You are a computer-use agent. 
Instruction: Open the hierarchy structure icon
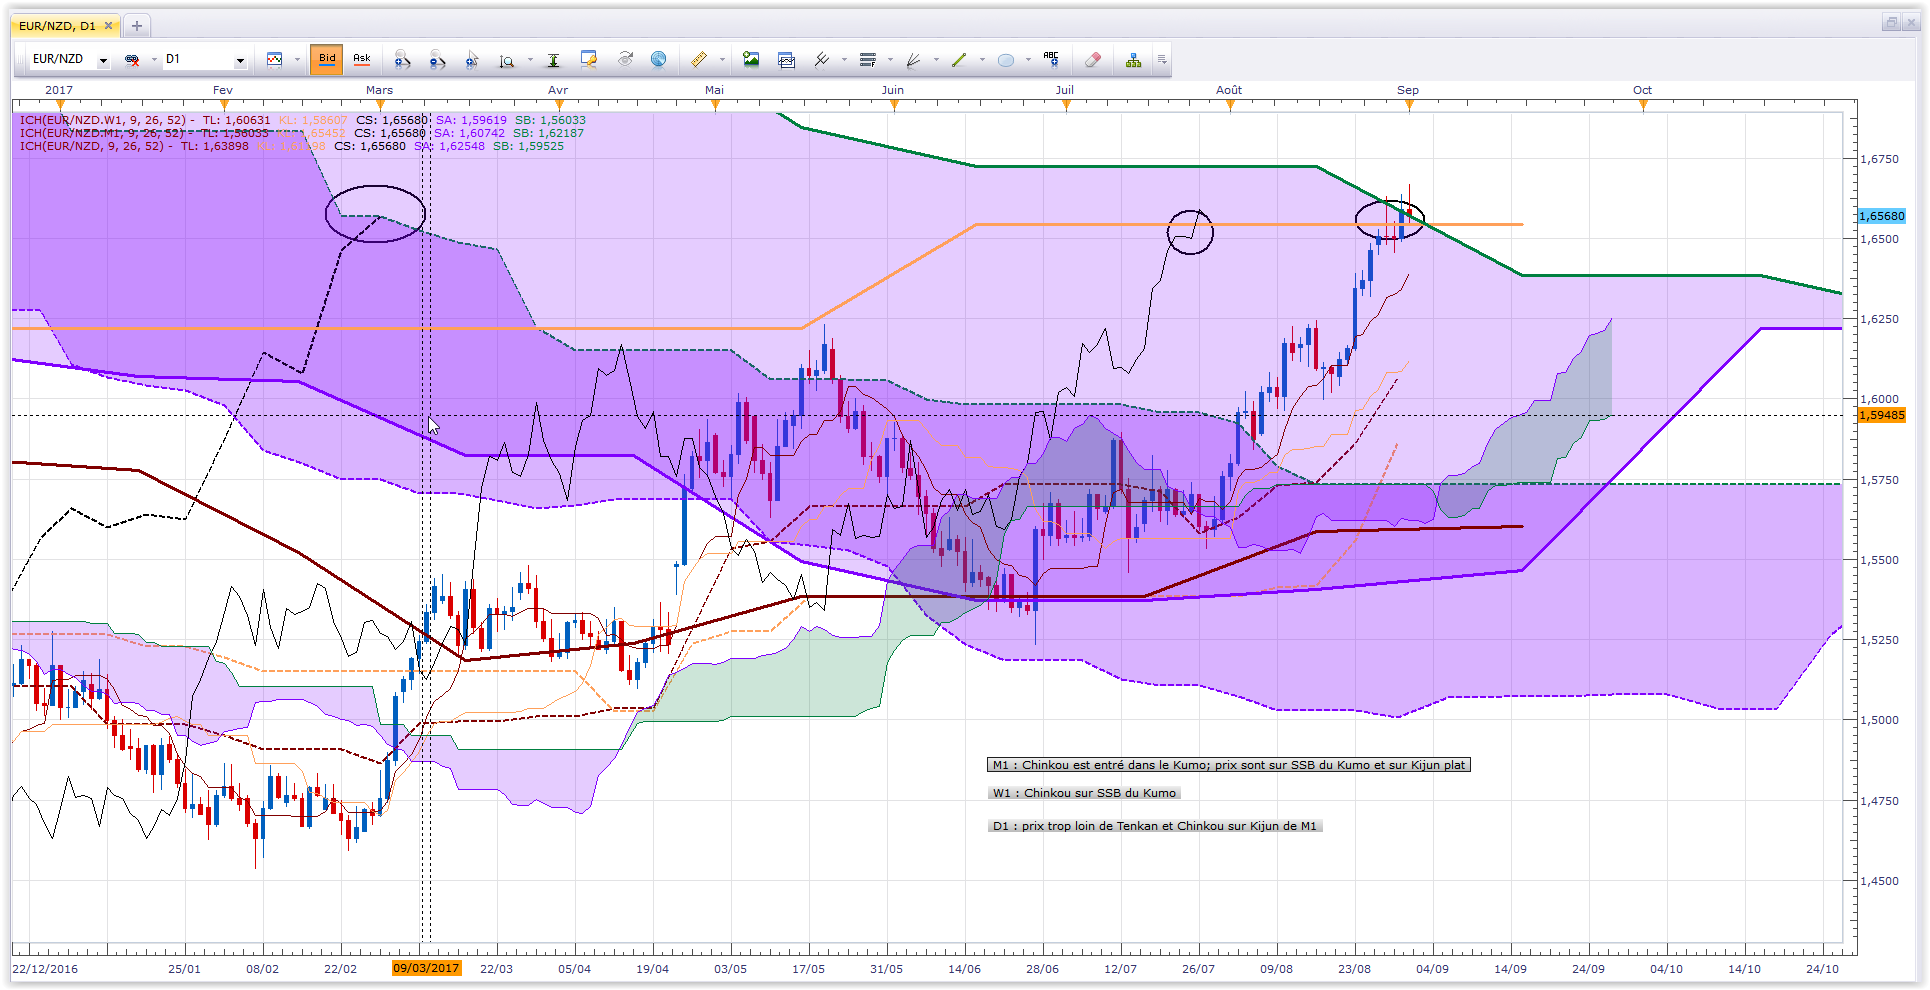[x=1133, y=60]
